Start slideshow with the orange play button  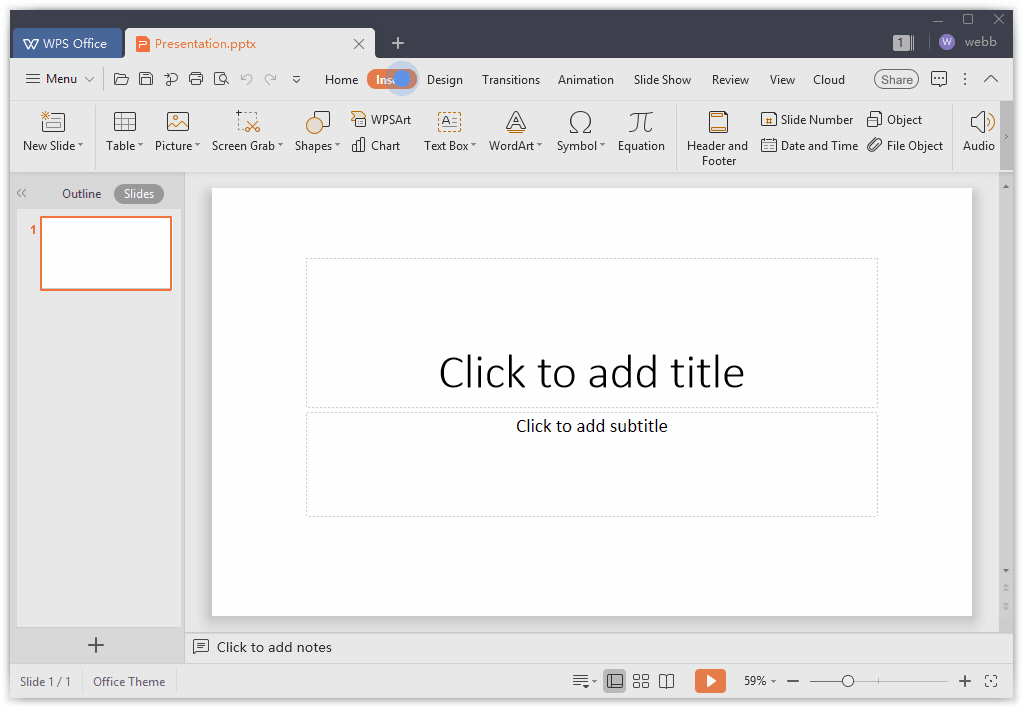coord(710,681)
